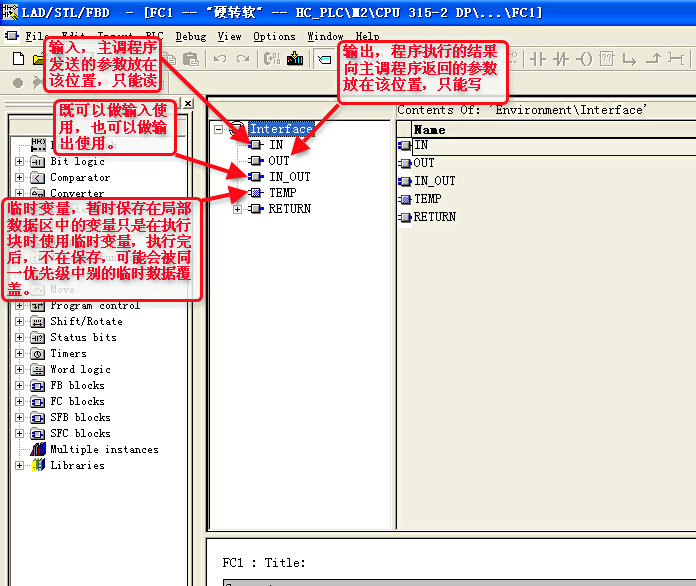Open the Options menu
This screenshot has height=586, width=696.
click(x=274, y=36)
